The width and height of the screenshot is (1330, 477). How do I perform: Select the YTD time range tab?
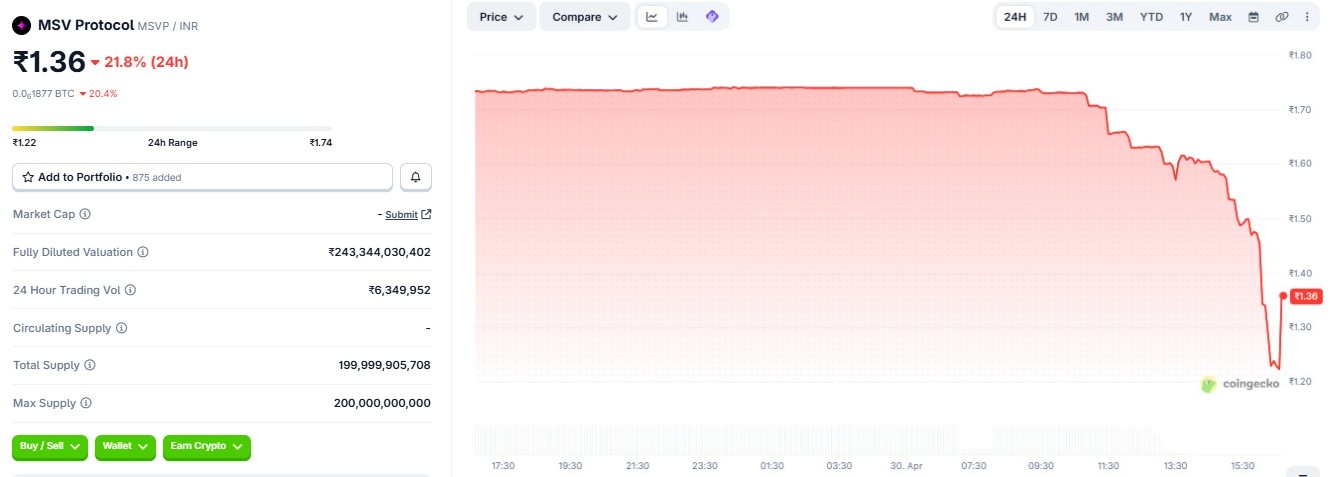click(x=1152, y=17)
